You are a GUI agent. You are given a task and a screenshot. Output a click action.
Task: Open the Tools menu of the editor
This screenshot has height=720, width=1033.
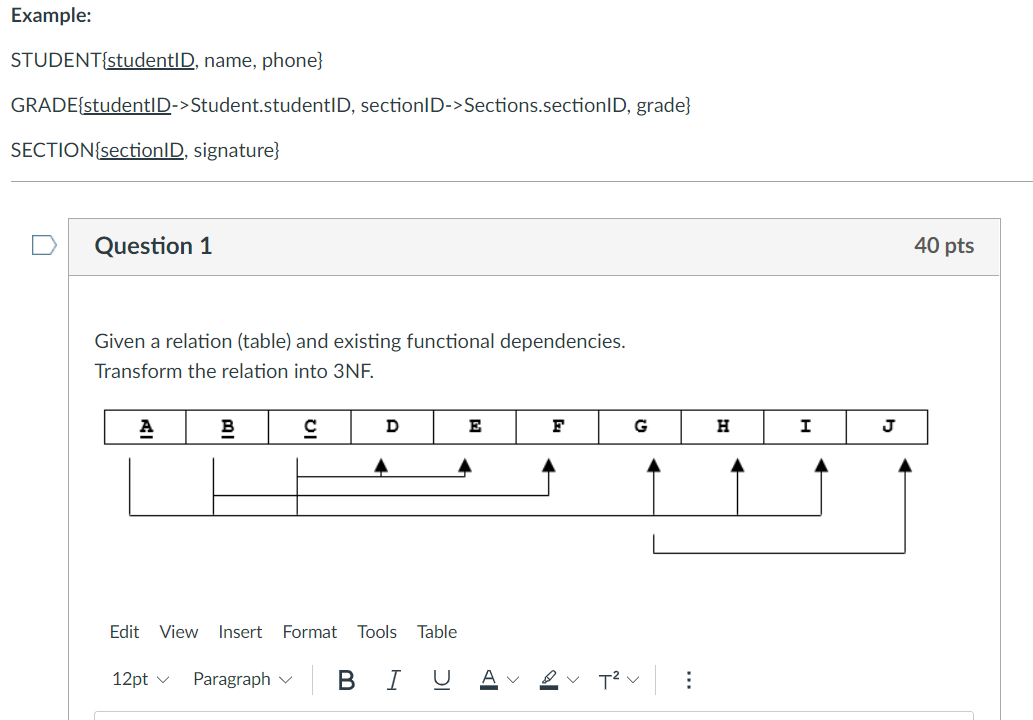[x=377, y=632]
